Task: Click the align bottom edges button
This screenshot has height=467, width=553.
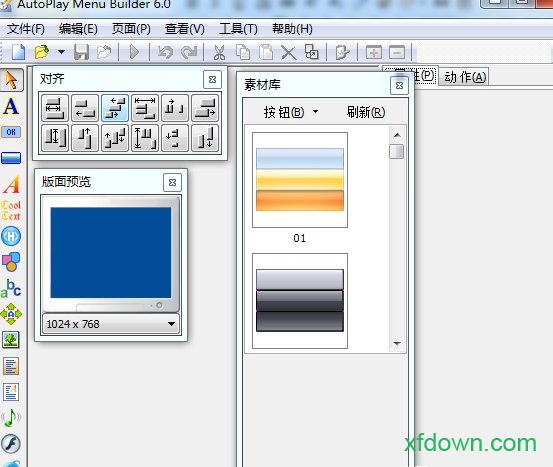Action: 205,138
